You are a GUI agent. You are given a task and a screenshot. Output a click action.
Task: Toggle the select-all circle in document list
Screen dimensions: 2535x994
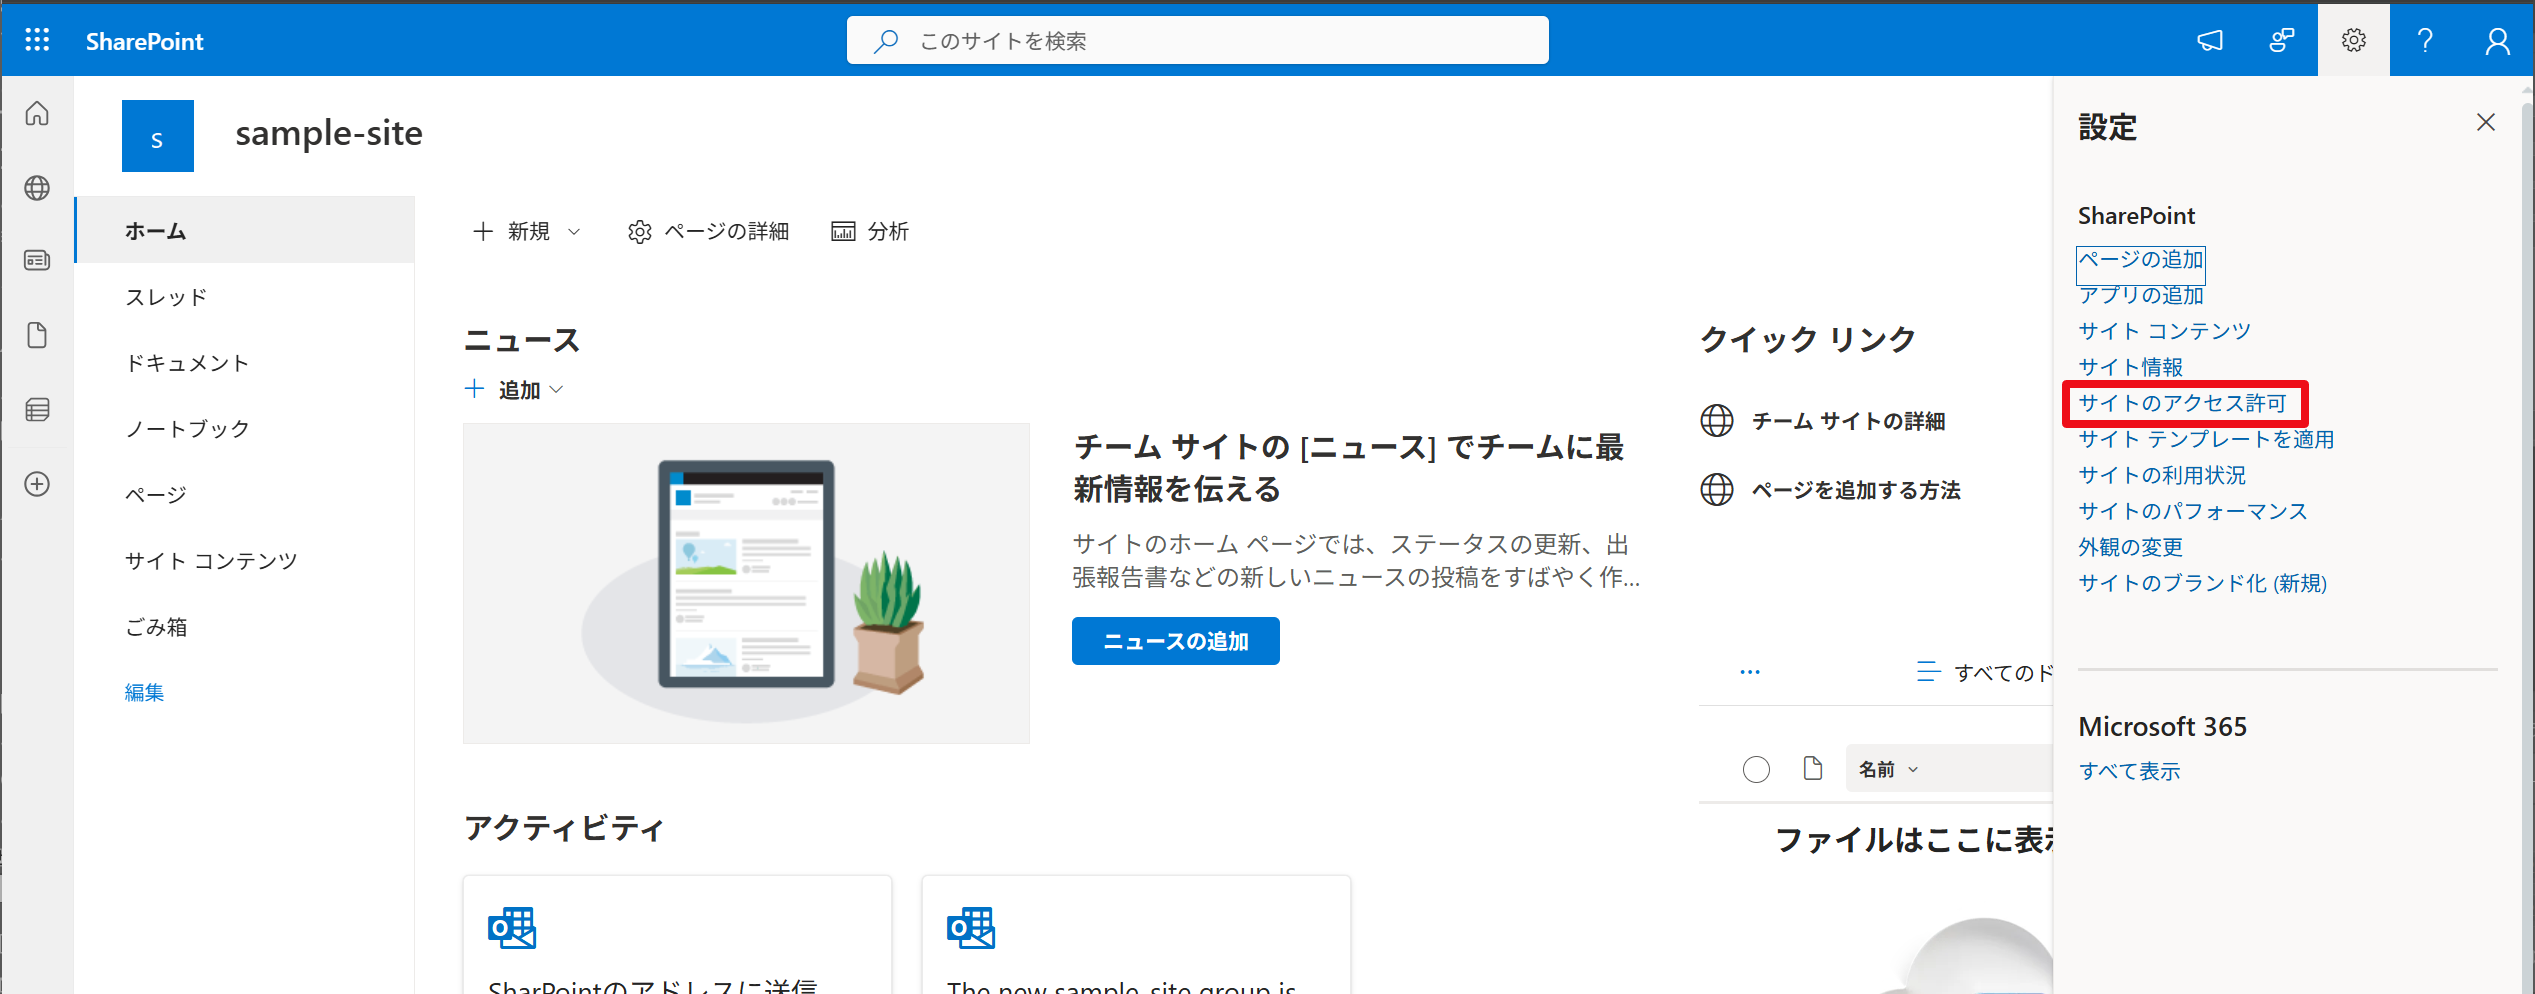pyautogui.click(x=1756, y=769)
